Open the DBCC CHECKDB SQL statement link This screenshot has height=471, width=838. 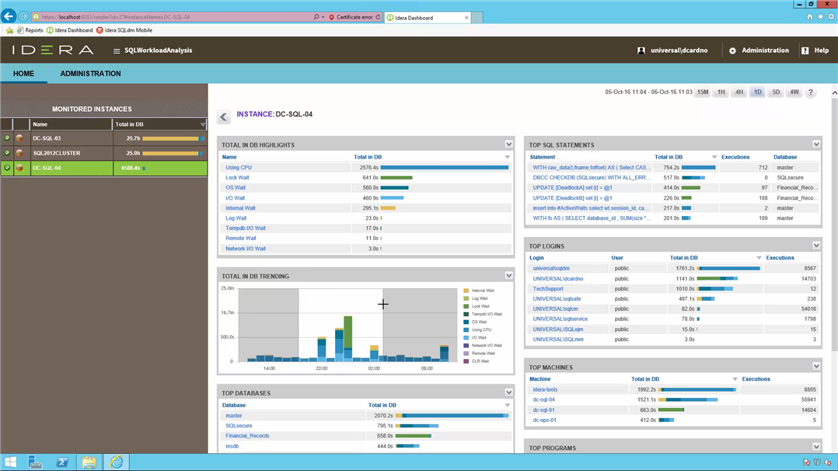coord(590,177)
